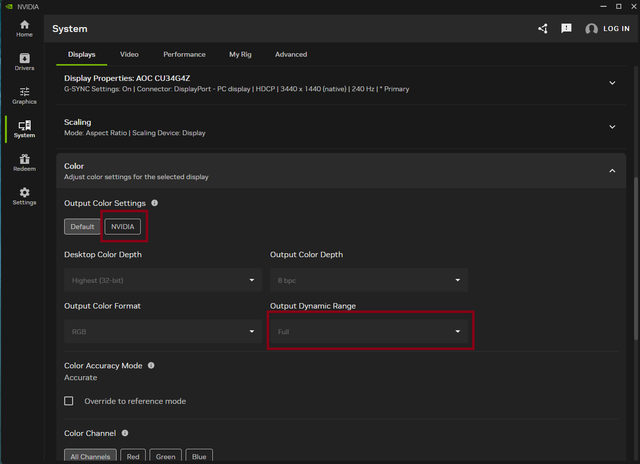Select All Channels color channel
Image resolution: width=640 pixels, height=464 pixels.
[90, 456]
